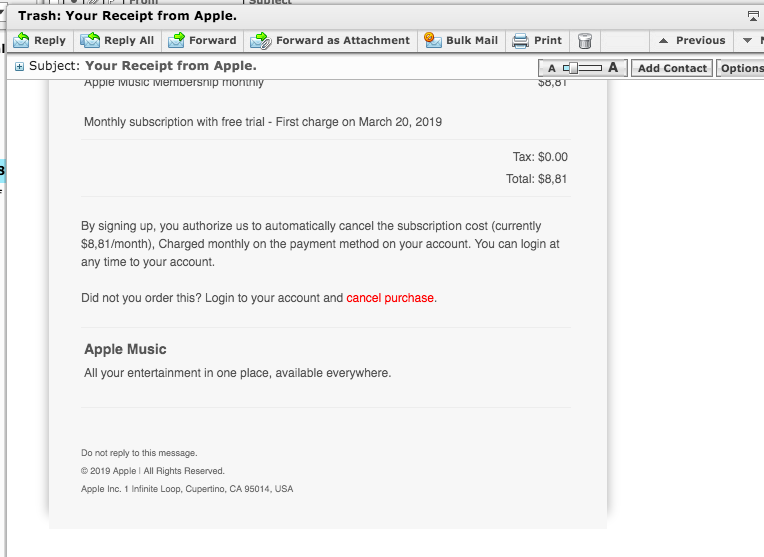Click the pop-out window icon in title bar
Screen dimensions: 764x557
click(x=753, y=16)
